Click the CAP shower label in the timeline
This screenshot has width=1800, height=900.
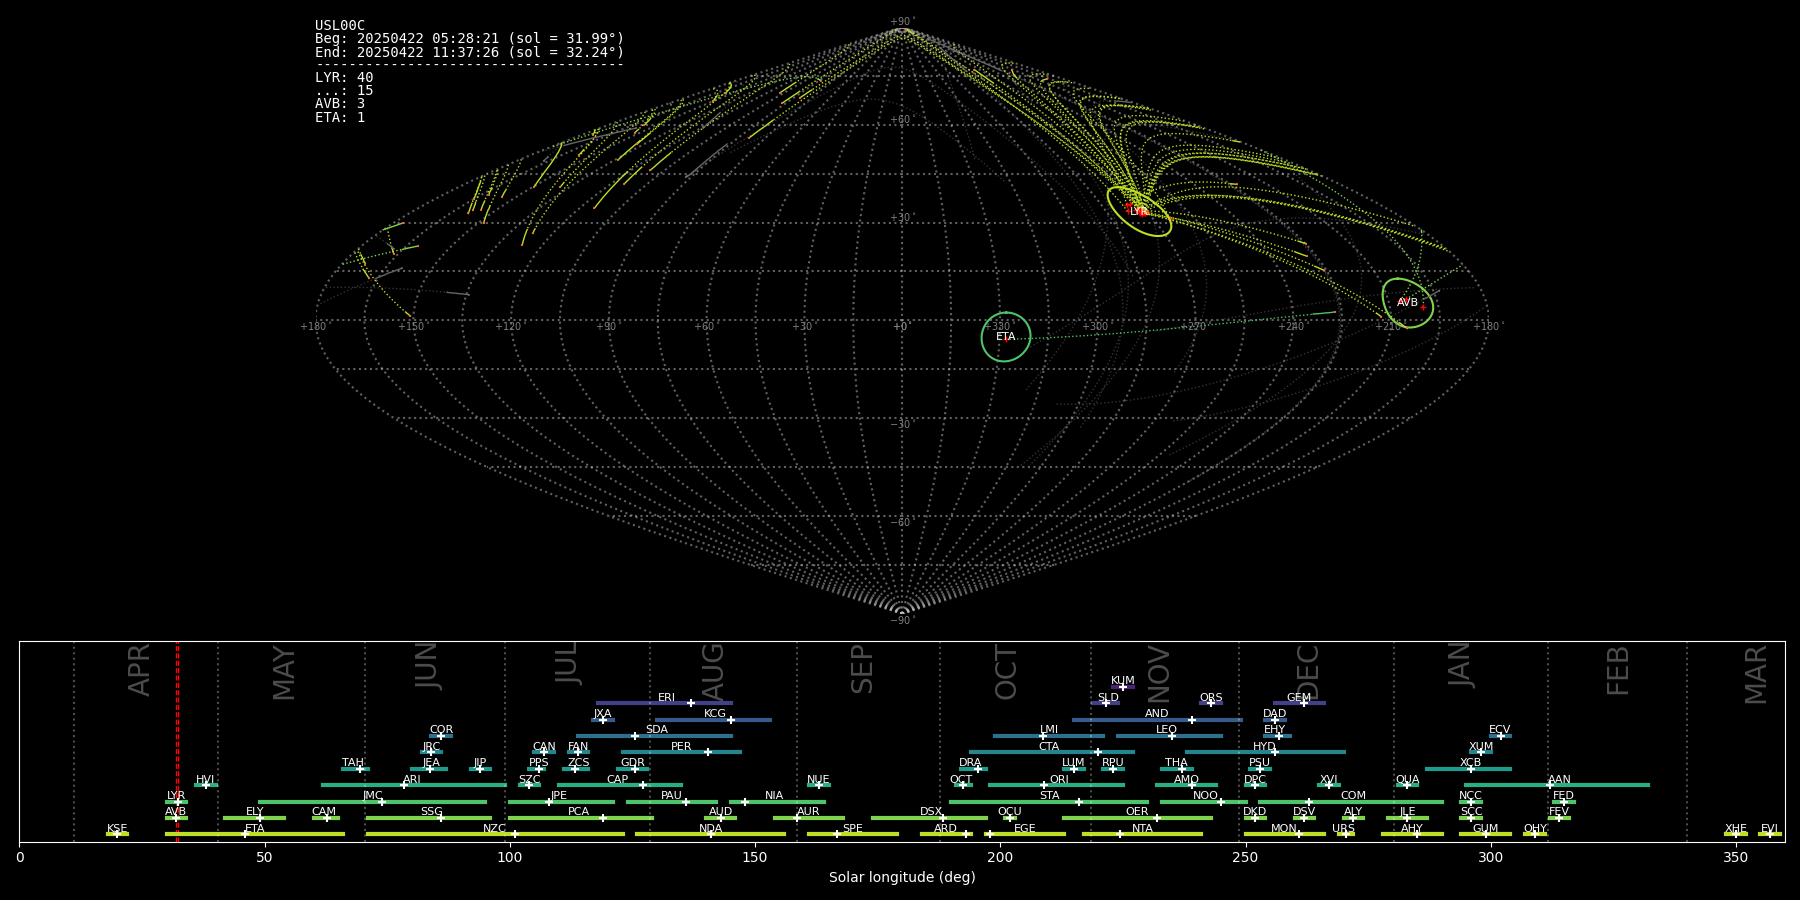pos(618,780)
